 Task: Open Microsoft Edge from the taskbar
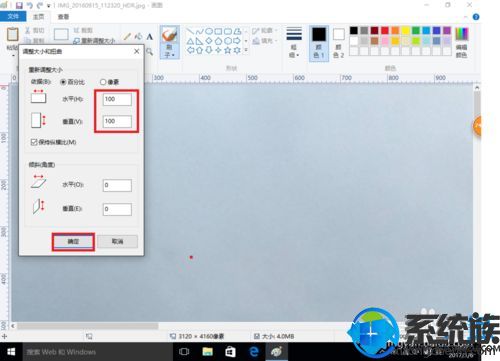click(254, 351)
